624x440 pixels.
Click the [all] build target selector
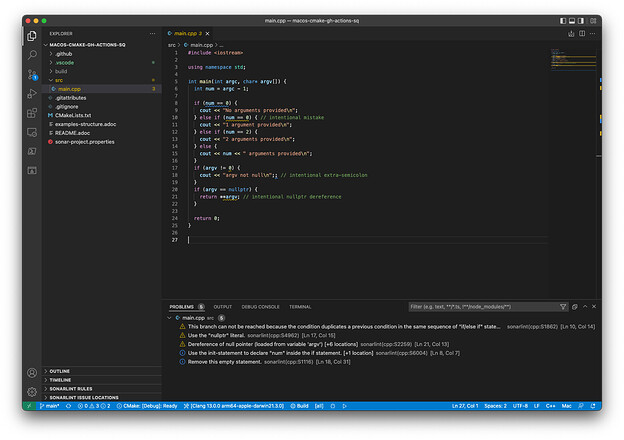(319, 406)
